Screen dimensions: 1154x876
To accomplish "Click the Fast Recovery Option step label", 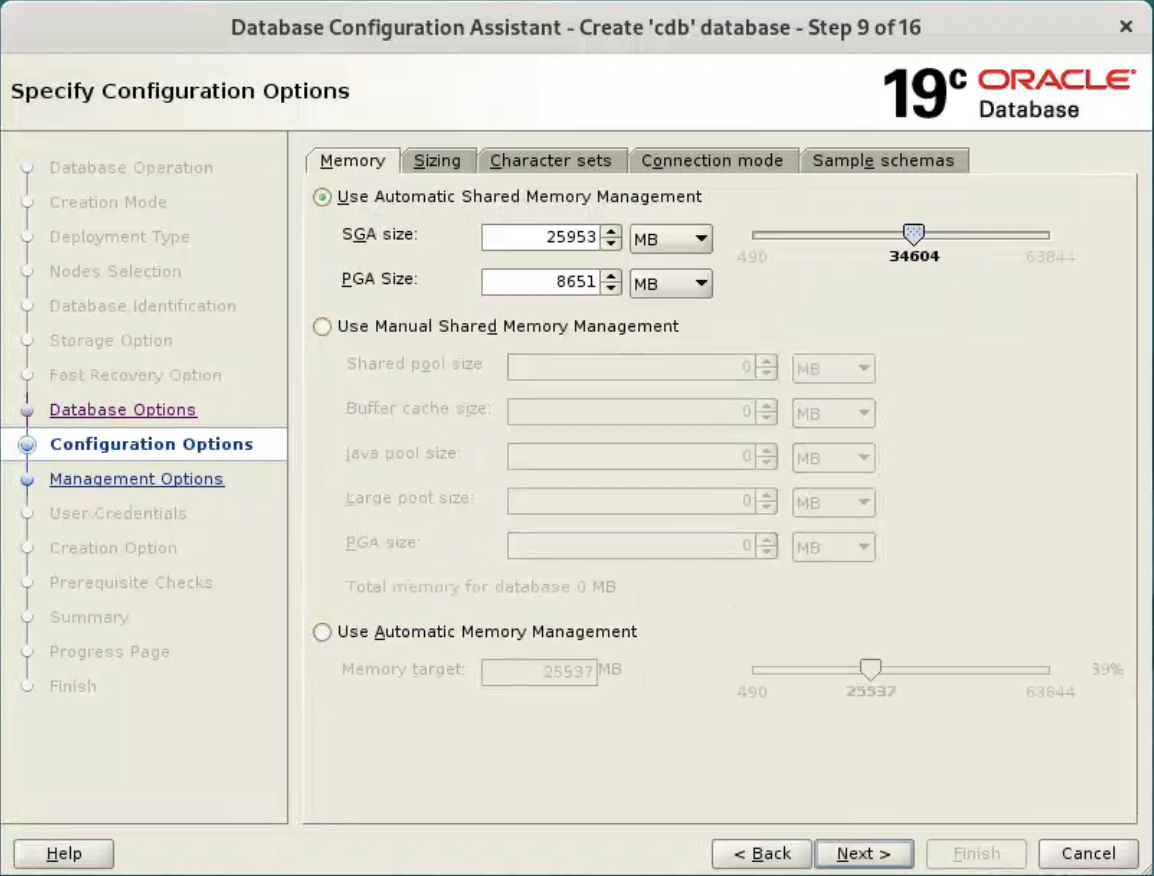I will pos(135,375).
